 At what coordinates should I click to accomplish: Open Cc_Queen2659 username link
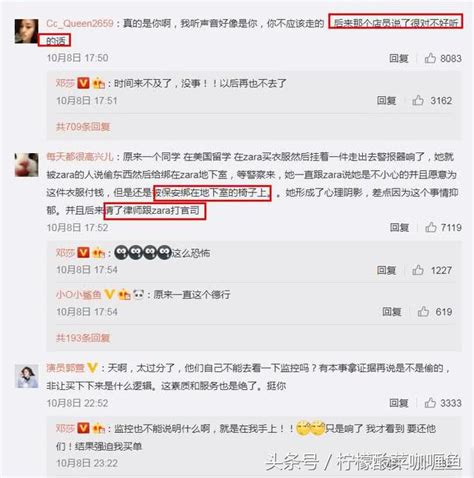click(x=80, y=23)
